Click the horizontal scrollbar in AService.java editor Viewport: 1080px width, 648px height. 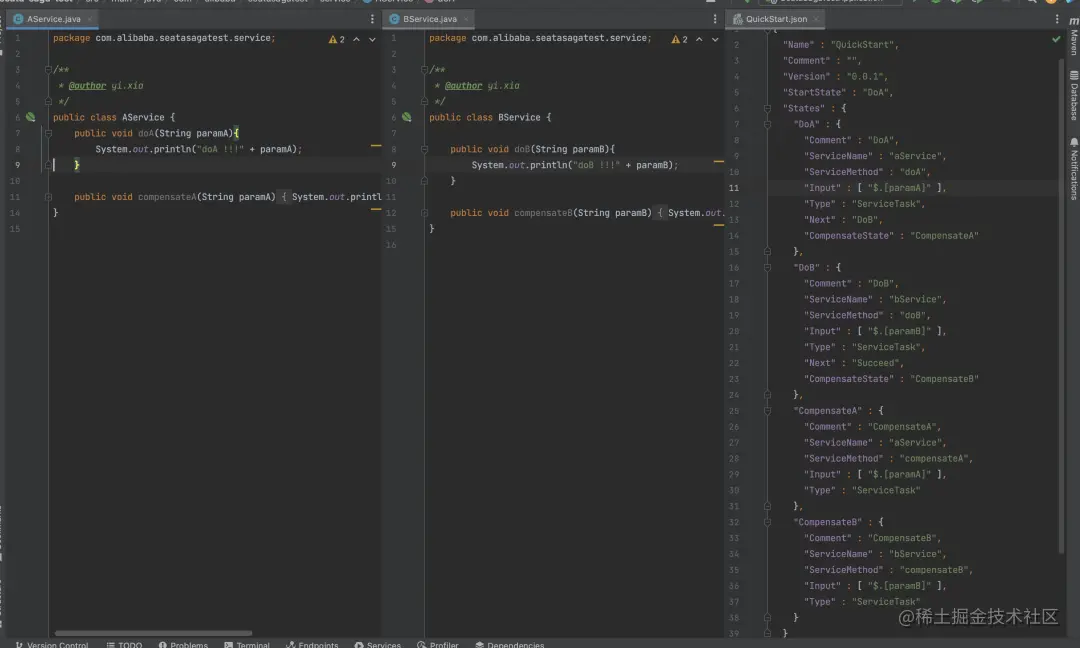coord(153,633)
